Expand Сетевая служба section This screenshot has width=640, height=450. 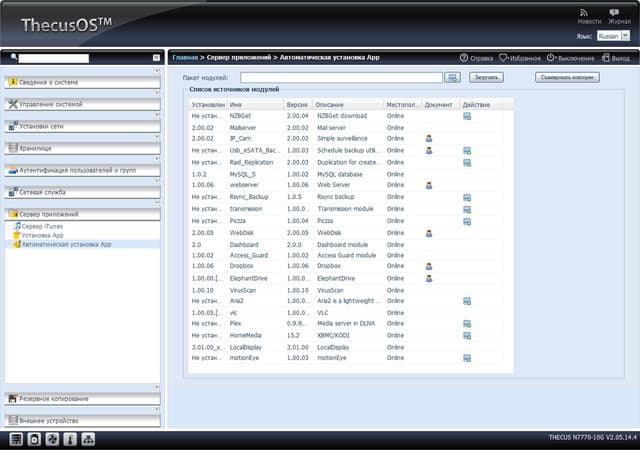(x=82, y=192)
